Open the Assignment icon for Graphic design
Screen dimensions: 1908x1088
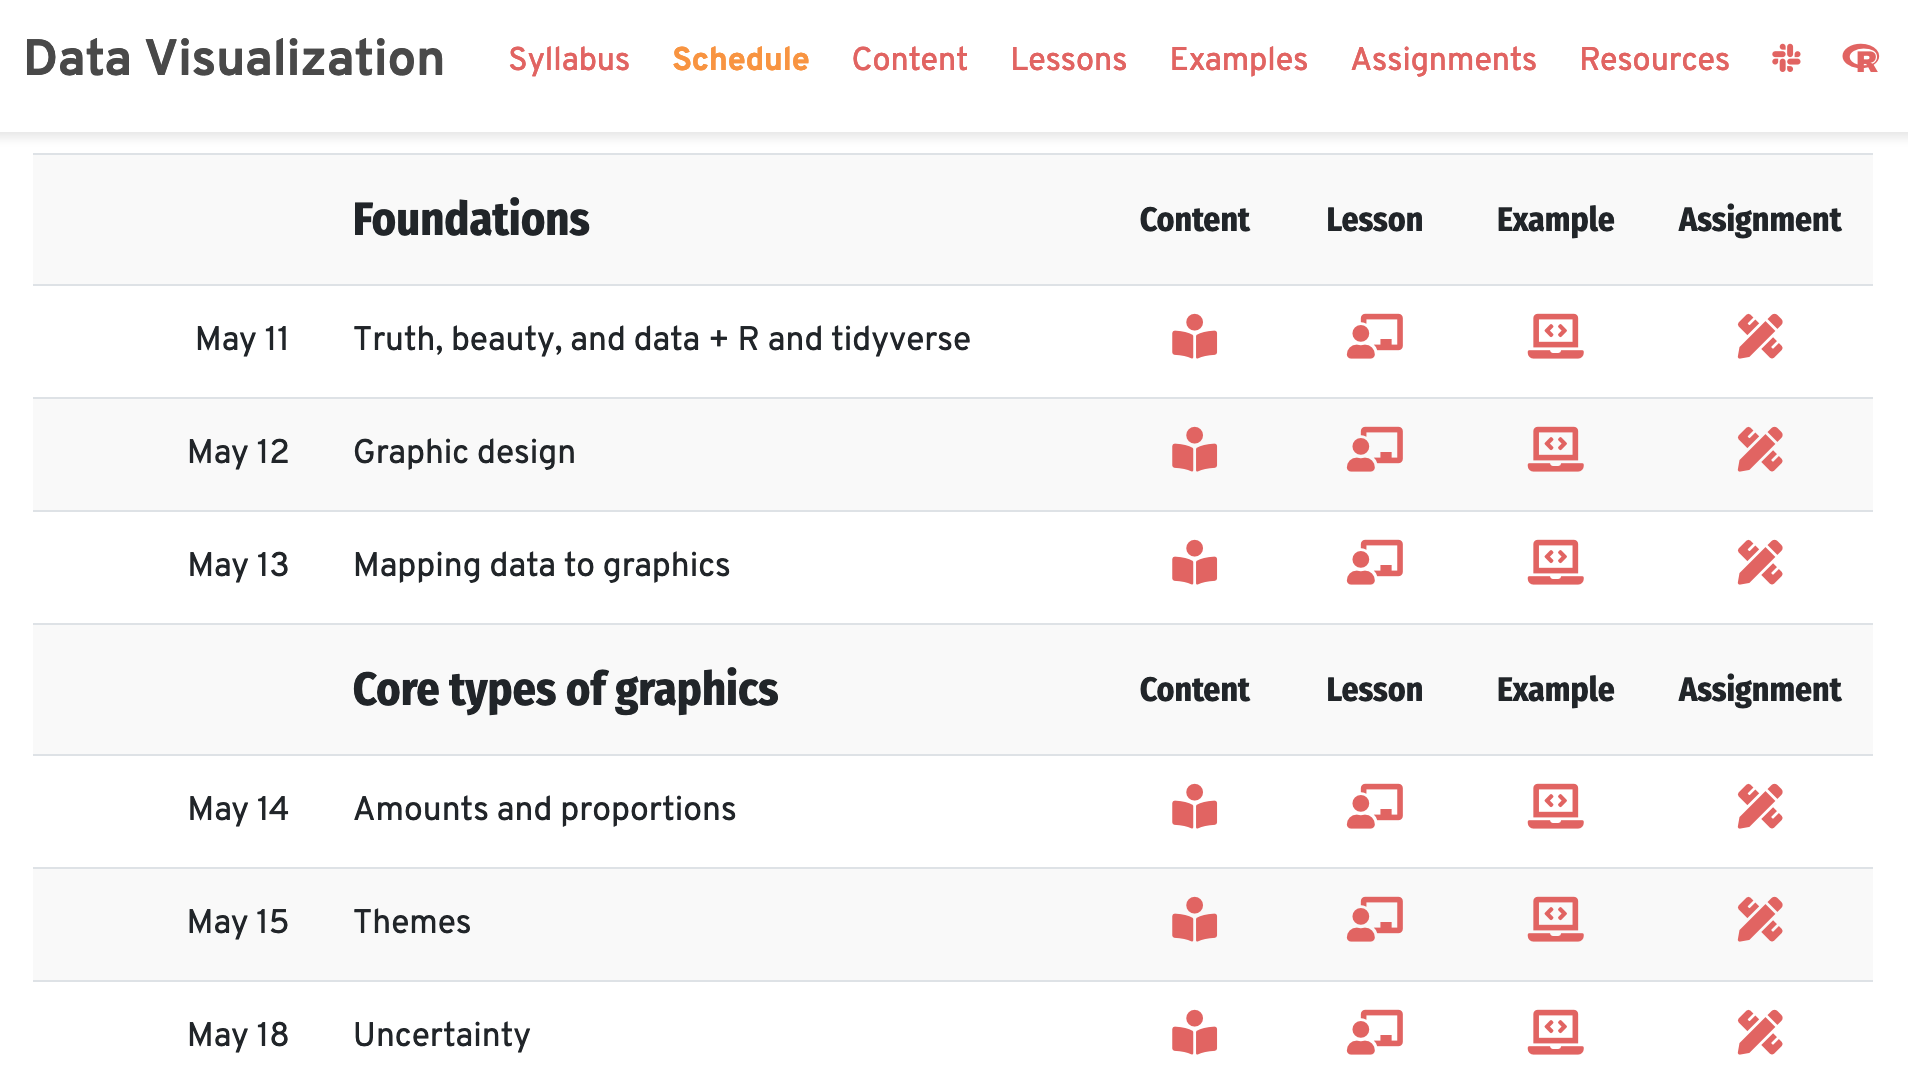pyautogui.click(x=1760, y=451)
